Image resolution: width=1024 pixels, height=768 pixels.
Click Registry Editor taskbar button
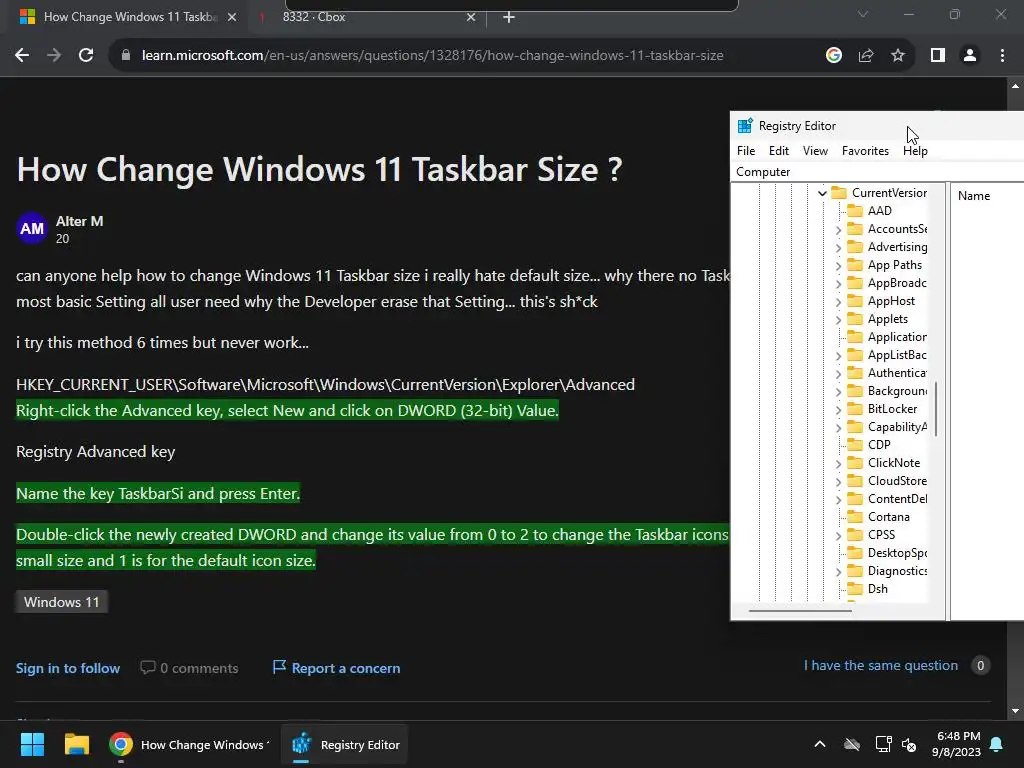pos(345,744)
